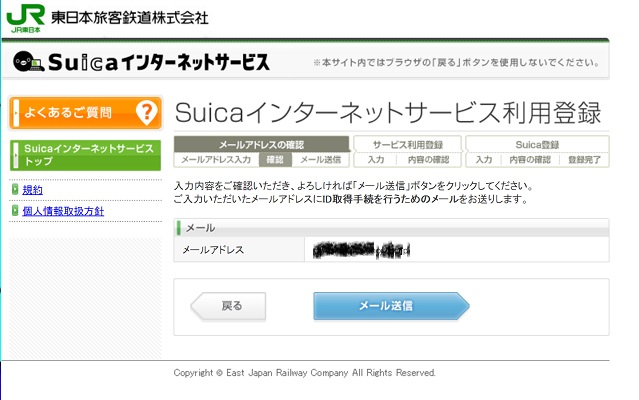The width and height of the screenshot is (639, 400).
Task: Select the メールアドレス入力 step
Action: click(216, 160)
